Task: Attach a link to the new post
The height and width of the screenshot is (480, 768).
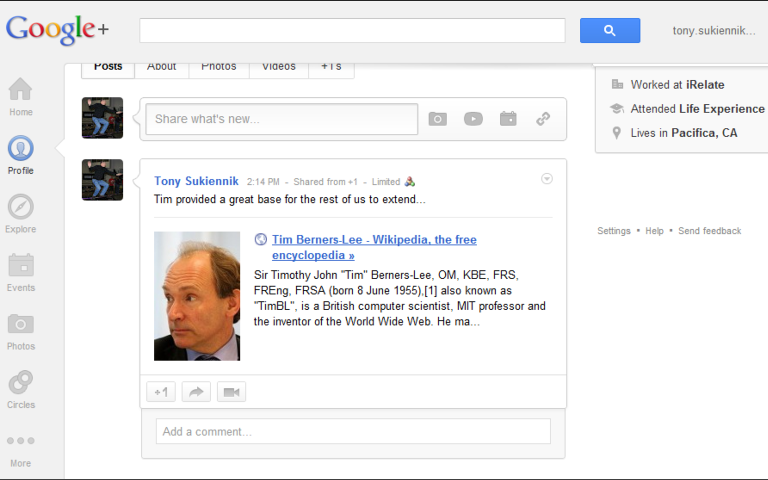Action: point(543,119)
